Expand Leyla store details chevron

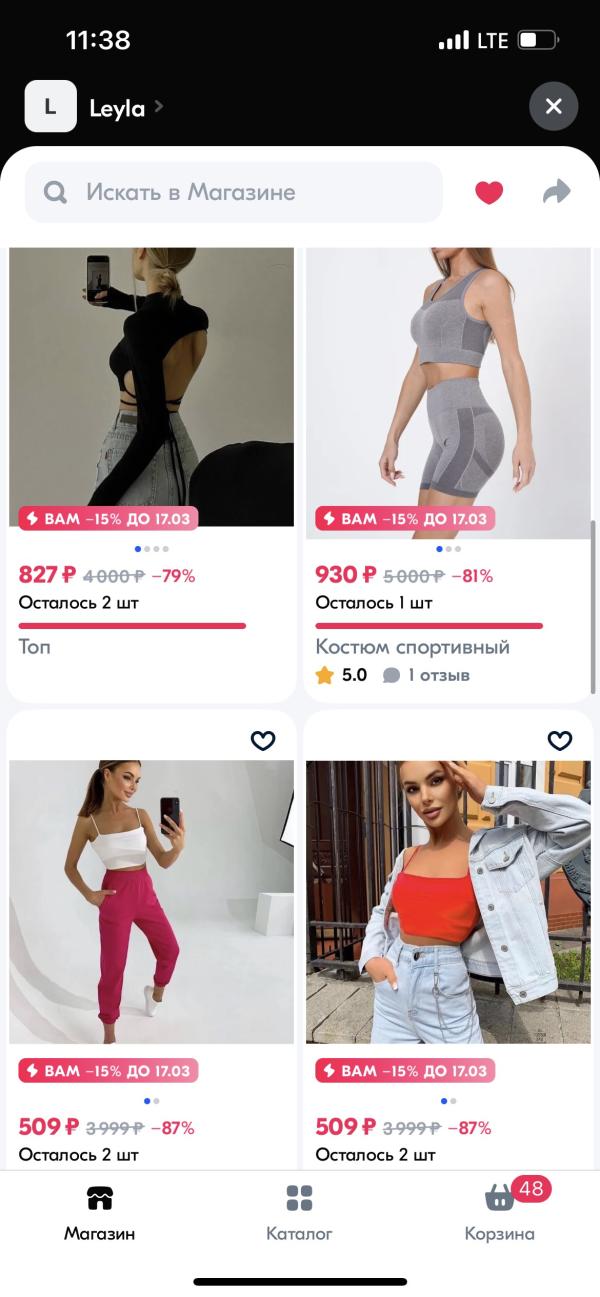click(x=158, y=106)
